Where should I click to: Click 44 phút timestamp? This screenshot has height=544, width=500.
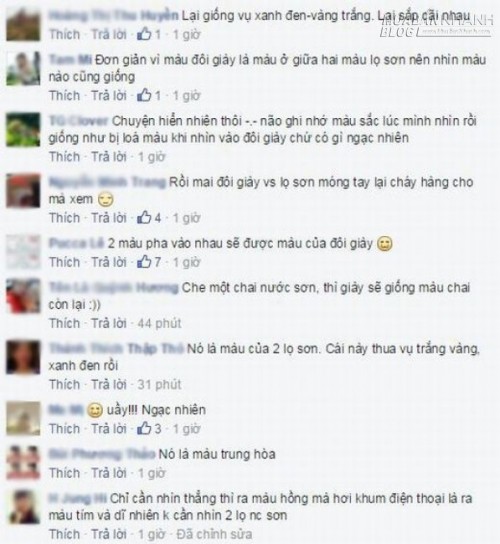(x=159, y=323)
